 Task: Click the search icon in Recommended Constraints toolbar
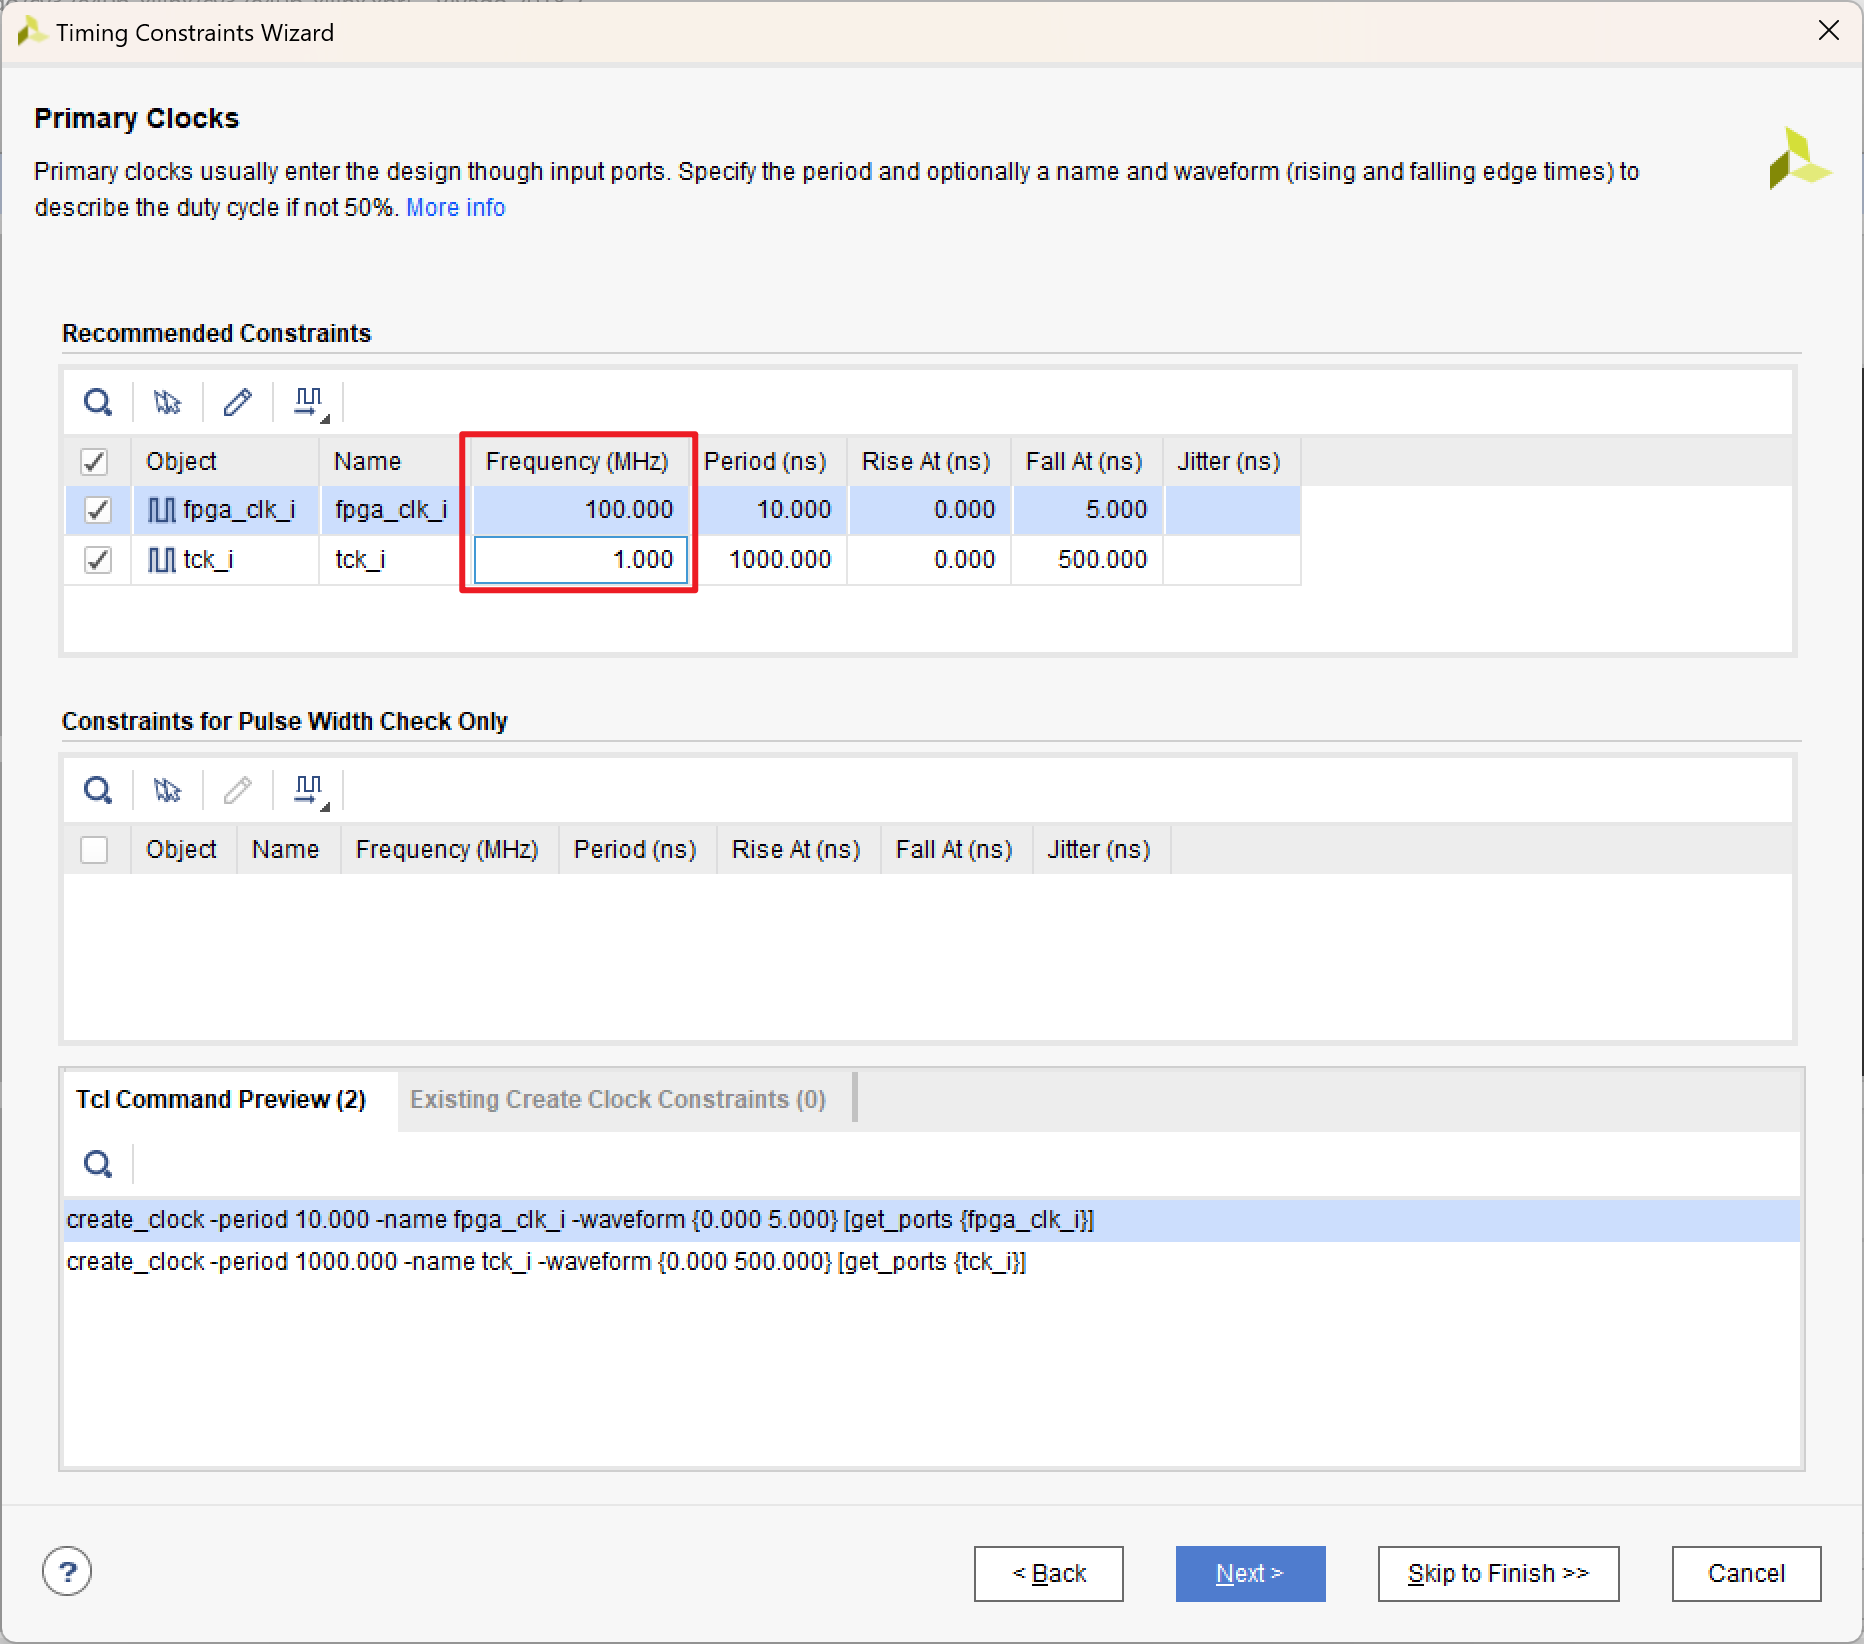[98, 402]
